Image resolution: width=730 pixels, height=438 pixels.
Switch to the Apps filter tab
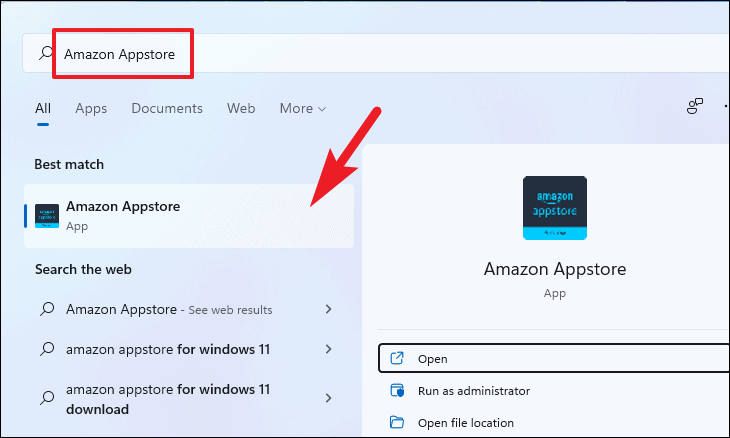tap(91, 108)
